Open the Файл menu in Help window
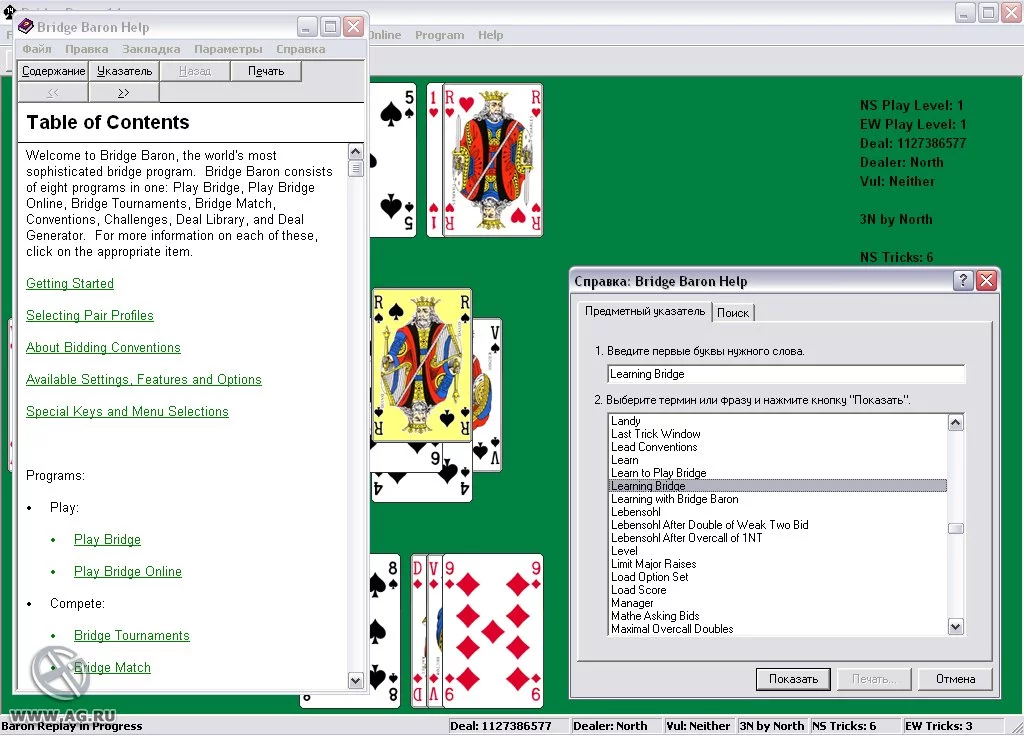Image resolution: width=1024 pixels, height=736 pixels. (x=37, y=49)
